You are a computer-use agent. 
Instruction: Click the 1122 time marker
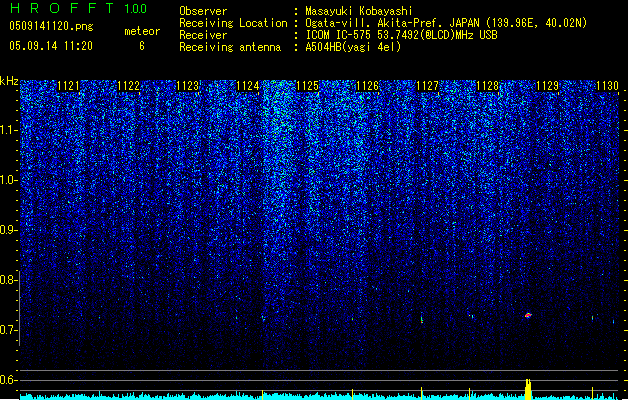click(x=128, y=86)
